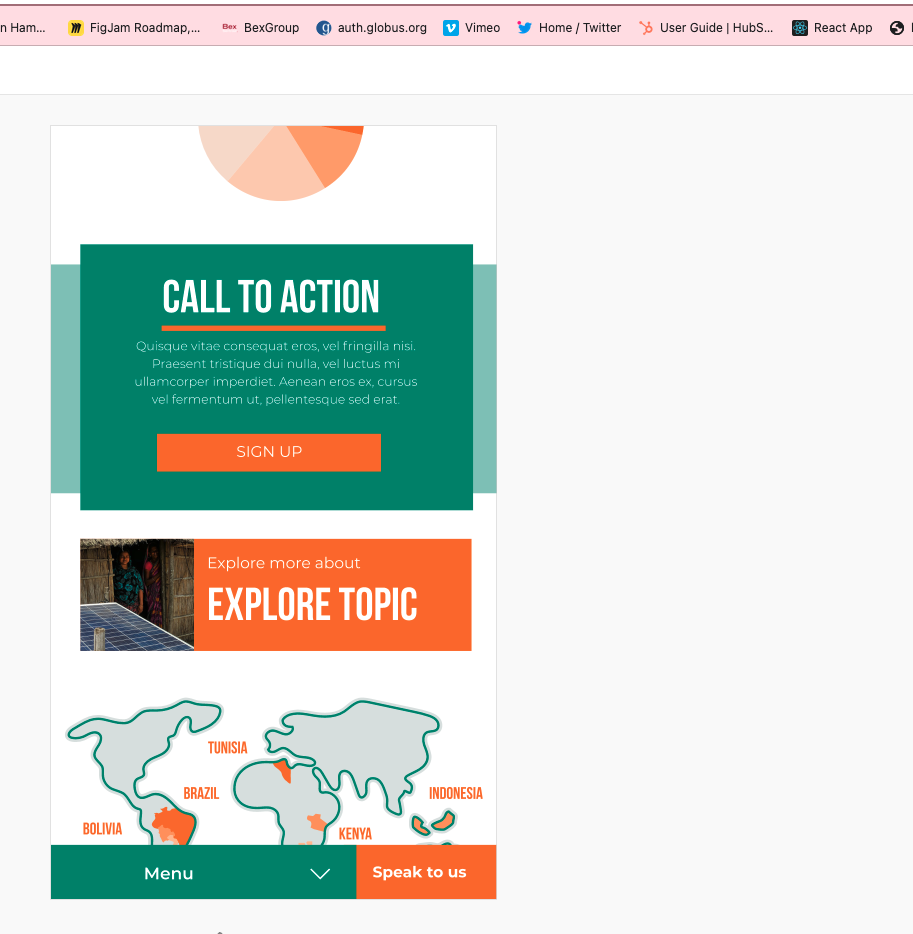
Task: Expand the Menu chevron arrow
Action: [320, 874]
